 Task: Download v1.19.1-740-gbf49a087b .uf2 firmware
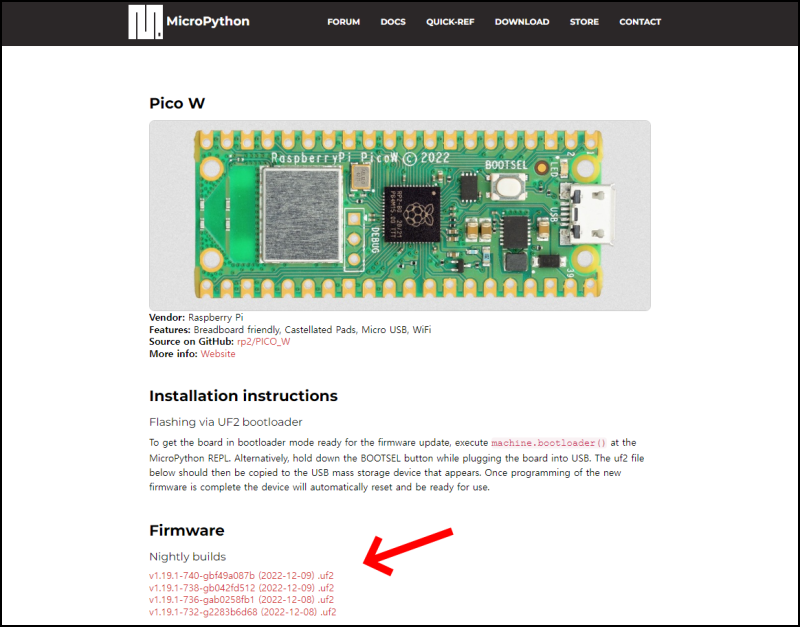(241, 576)
